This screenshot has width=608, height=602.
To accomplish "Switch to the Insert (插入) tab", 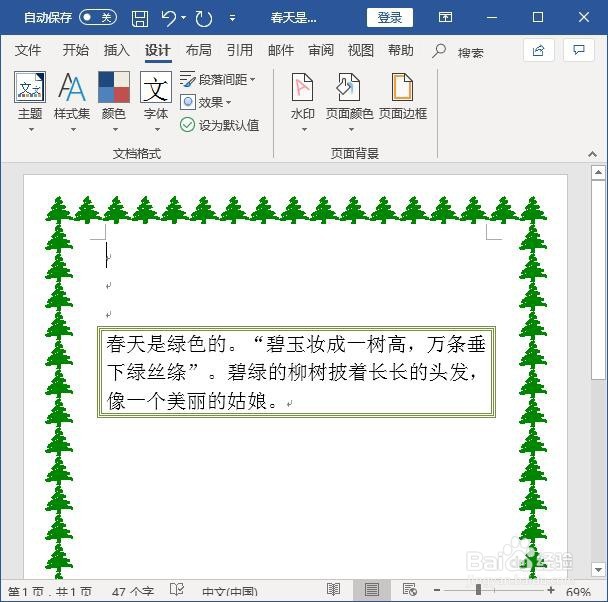I will pyautogui.click(x=116, y=50).
